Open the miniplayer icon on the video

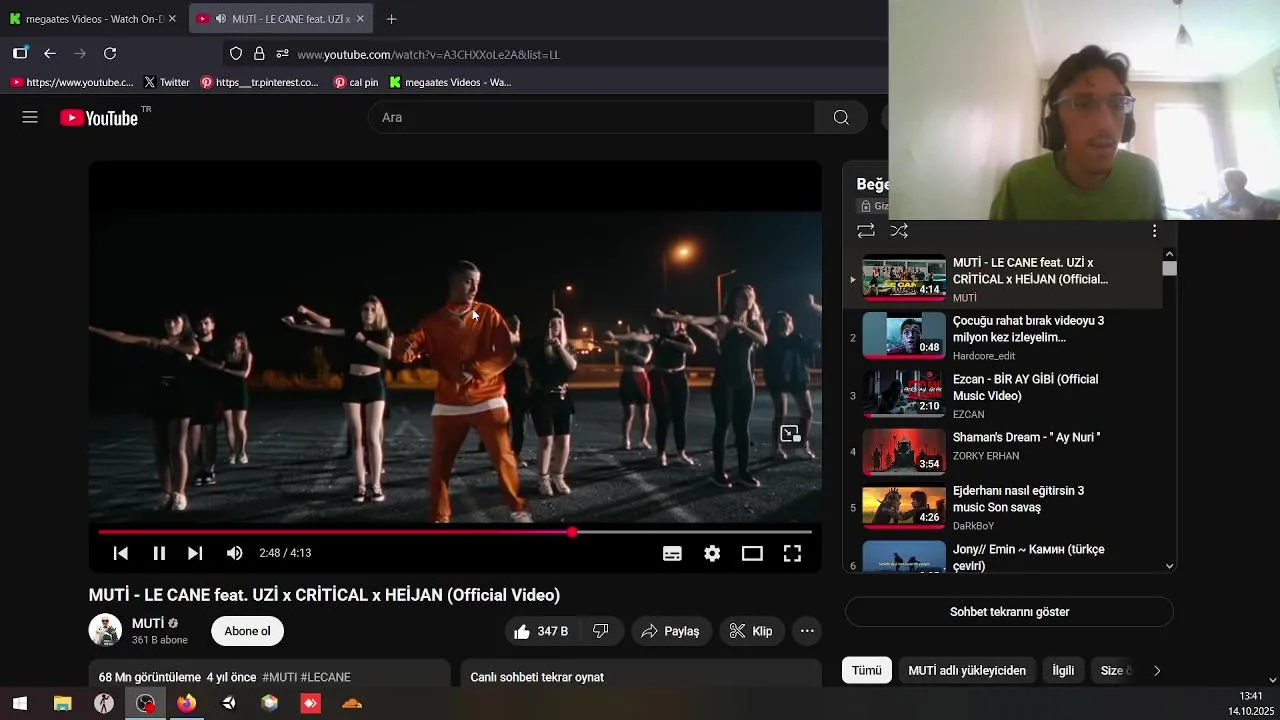pyautogui.click(x=790, y=434)
